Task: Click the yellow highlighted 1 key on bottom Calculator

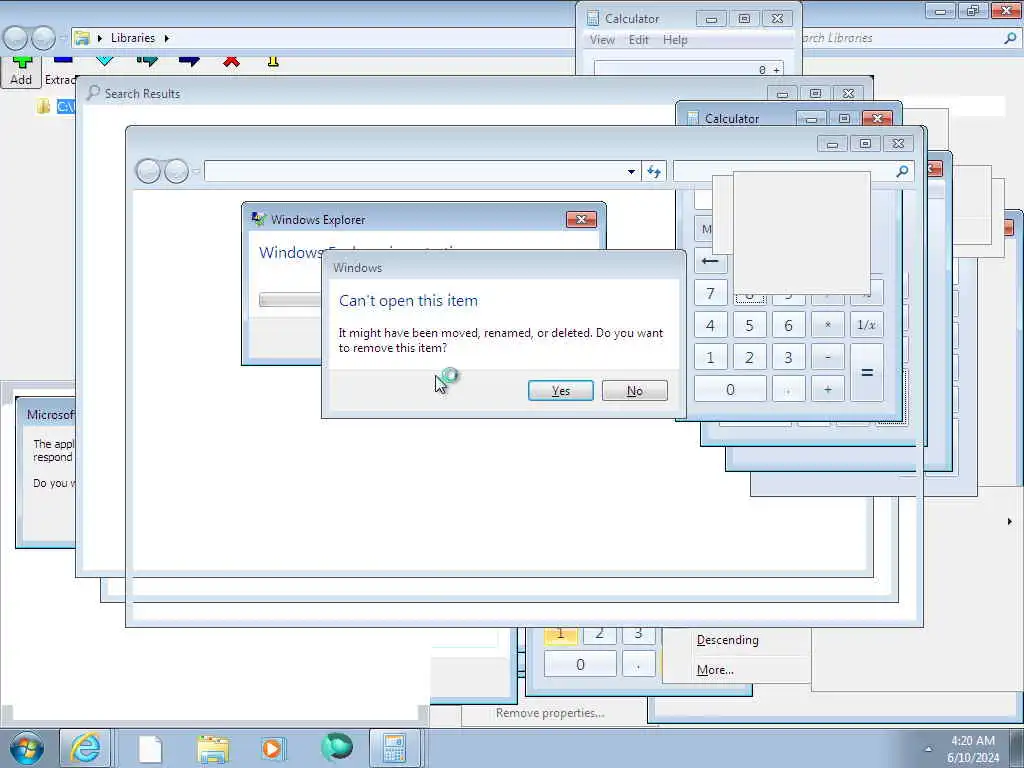Action: [560, 634]
